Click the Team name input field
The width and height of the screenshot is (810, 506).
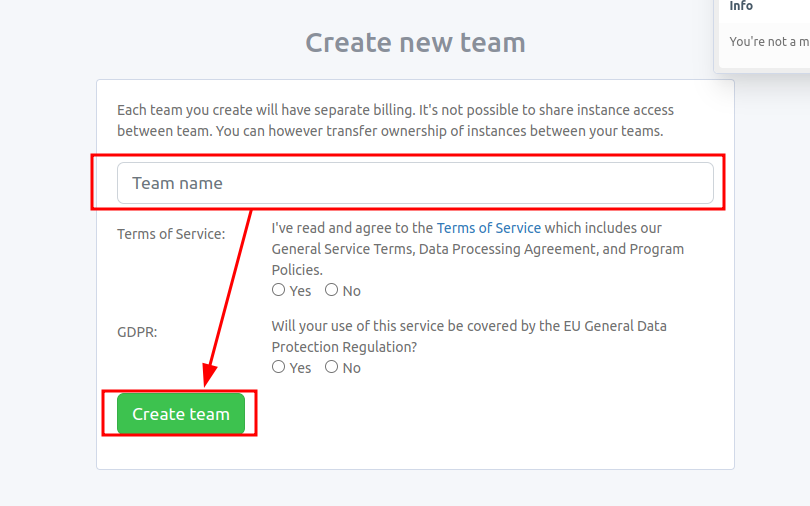click(x=415, y=183)
